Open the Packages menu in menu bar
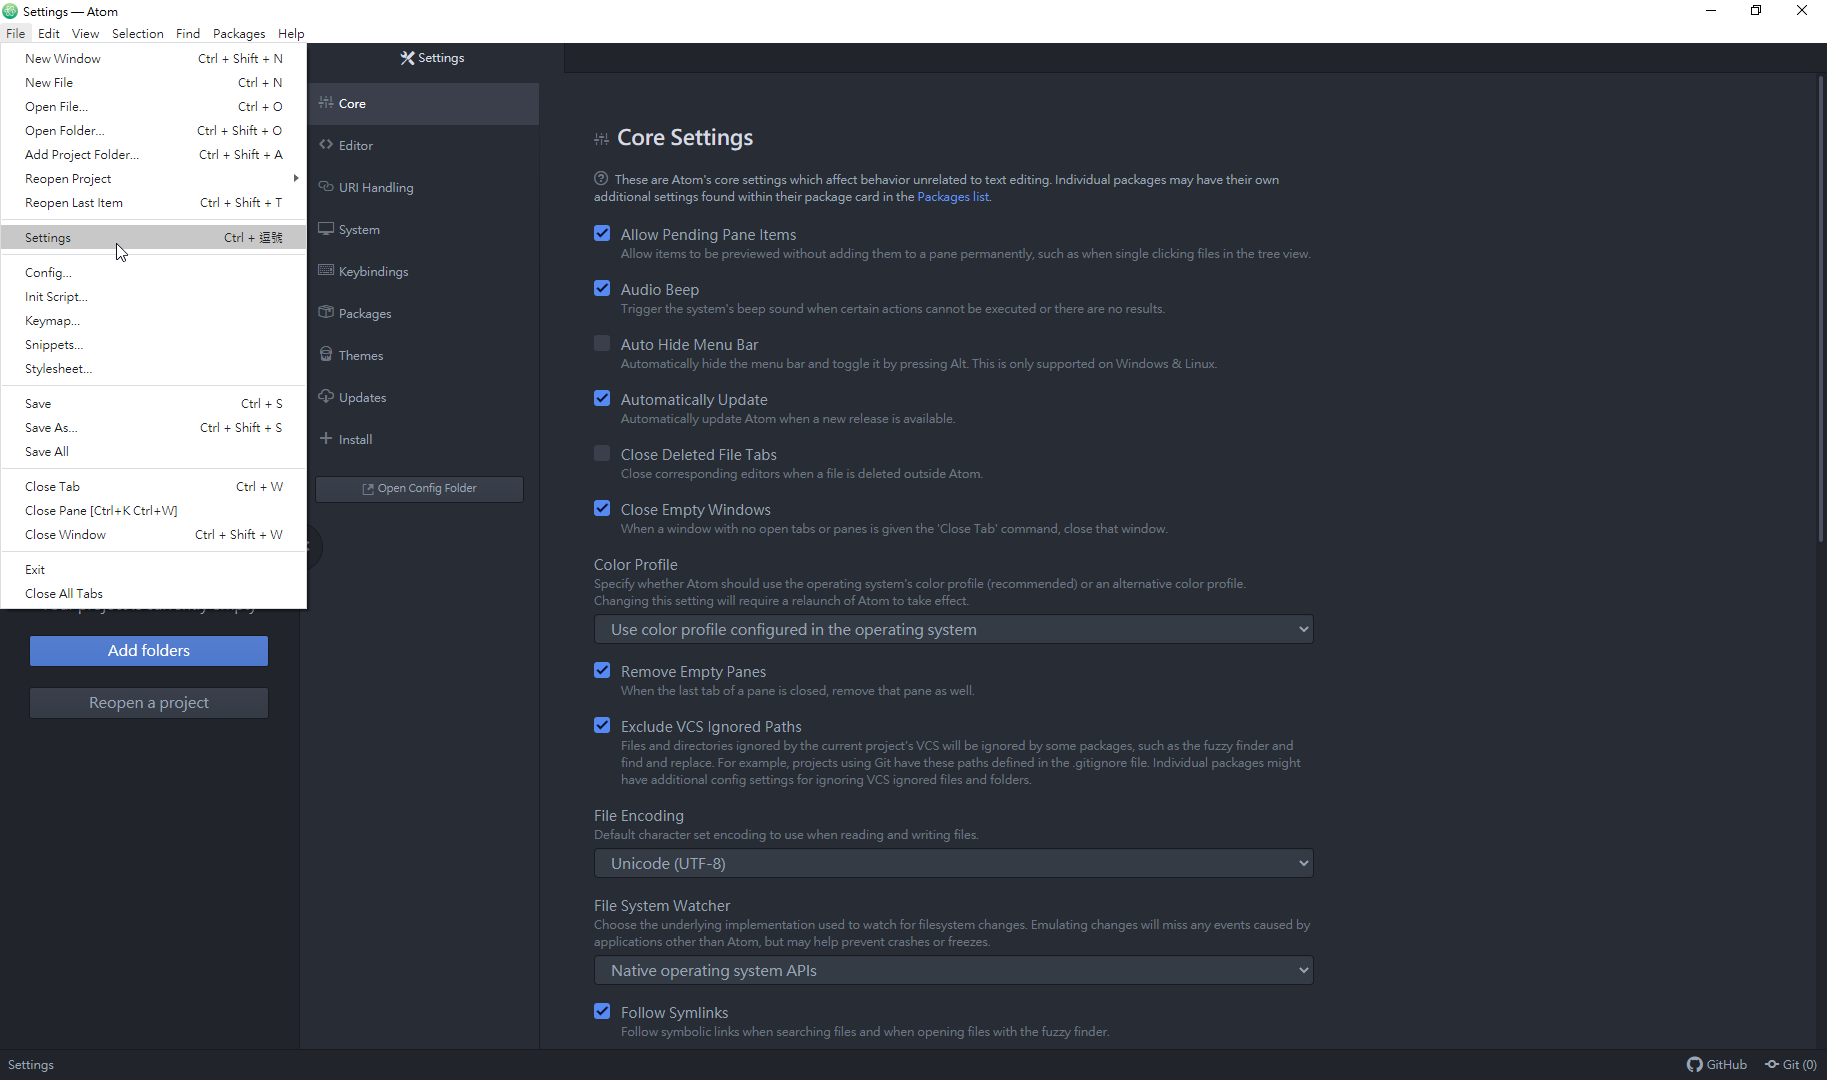1827x1080 pixels. pos(239,33)
